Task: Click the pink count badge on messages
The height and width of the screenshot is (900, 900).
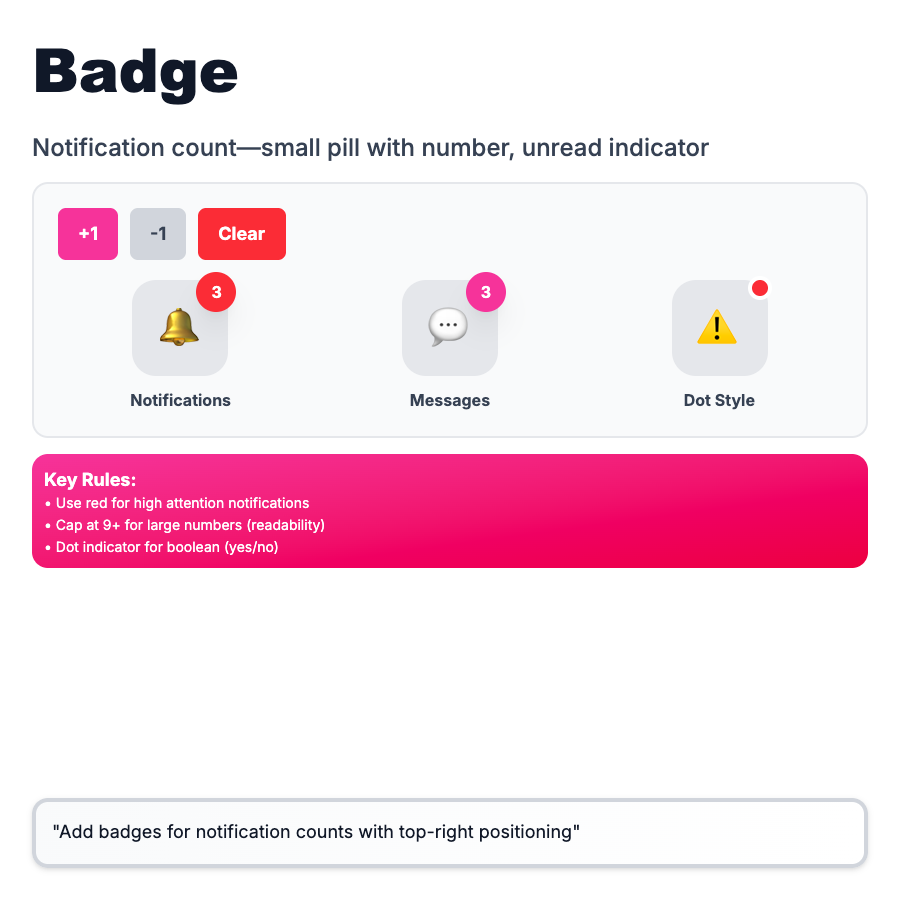Action: tap(486, 292)
